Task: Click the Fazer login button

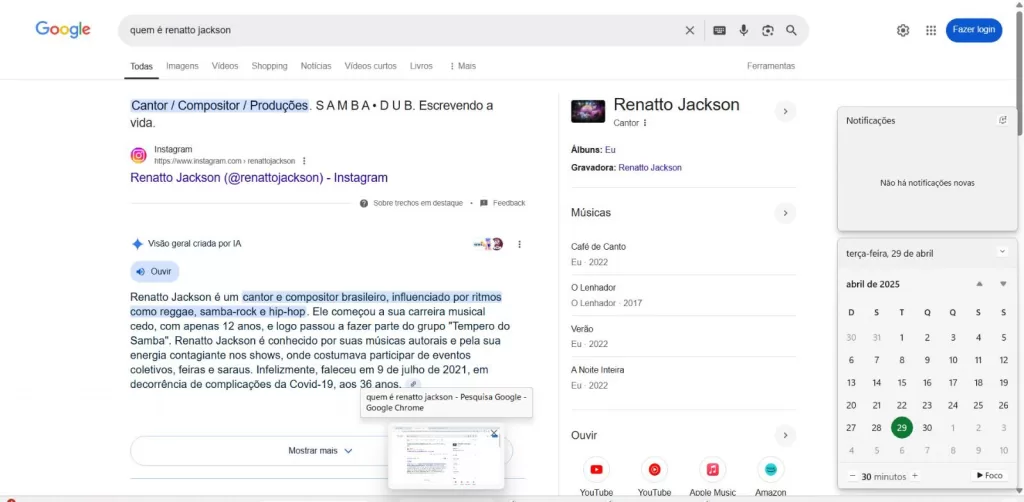Action: tap(973, 30)
